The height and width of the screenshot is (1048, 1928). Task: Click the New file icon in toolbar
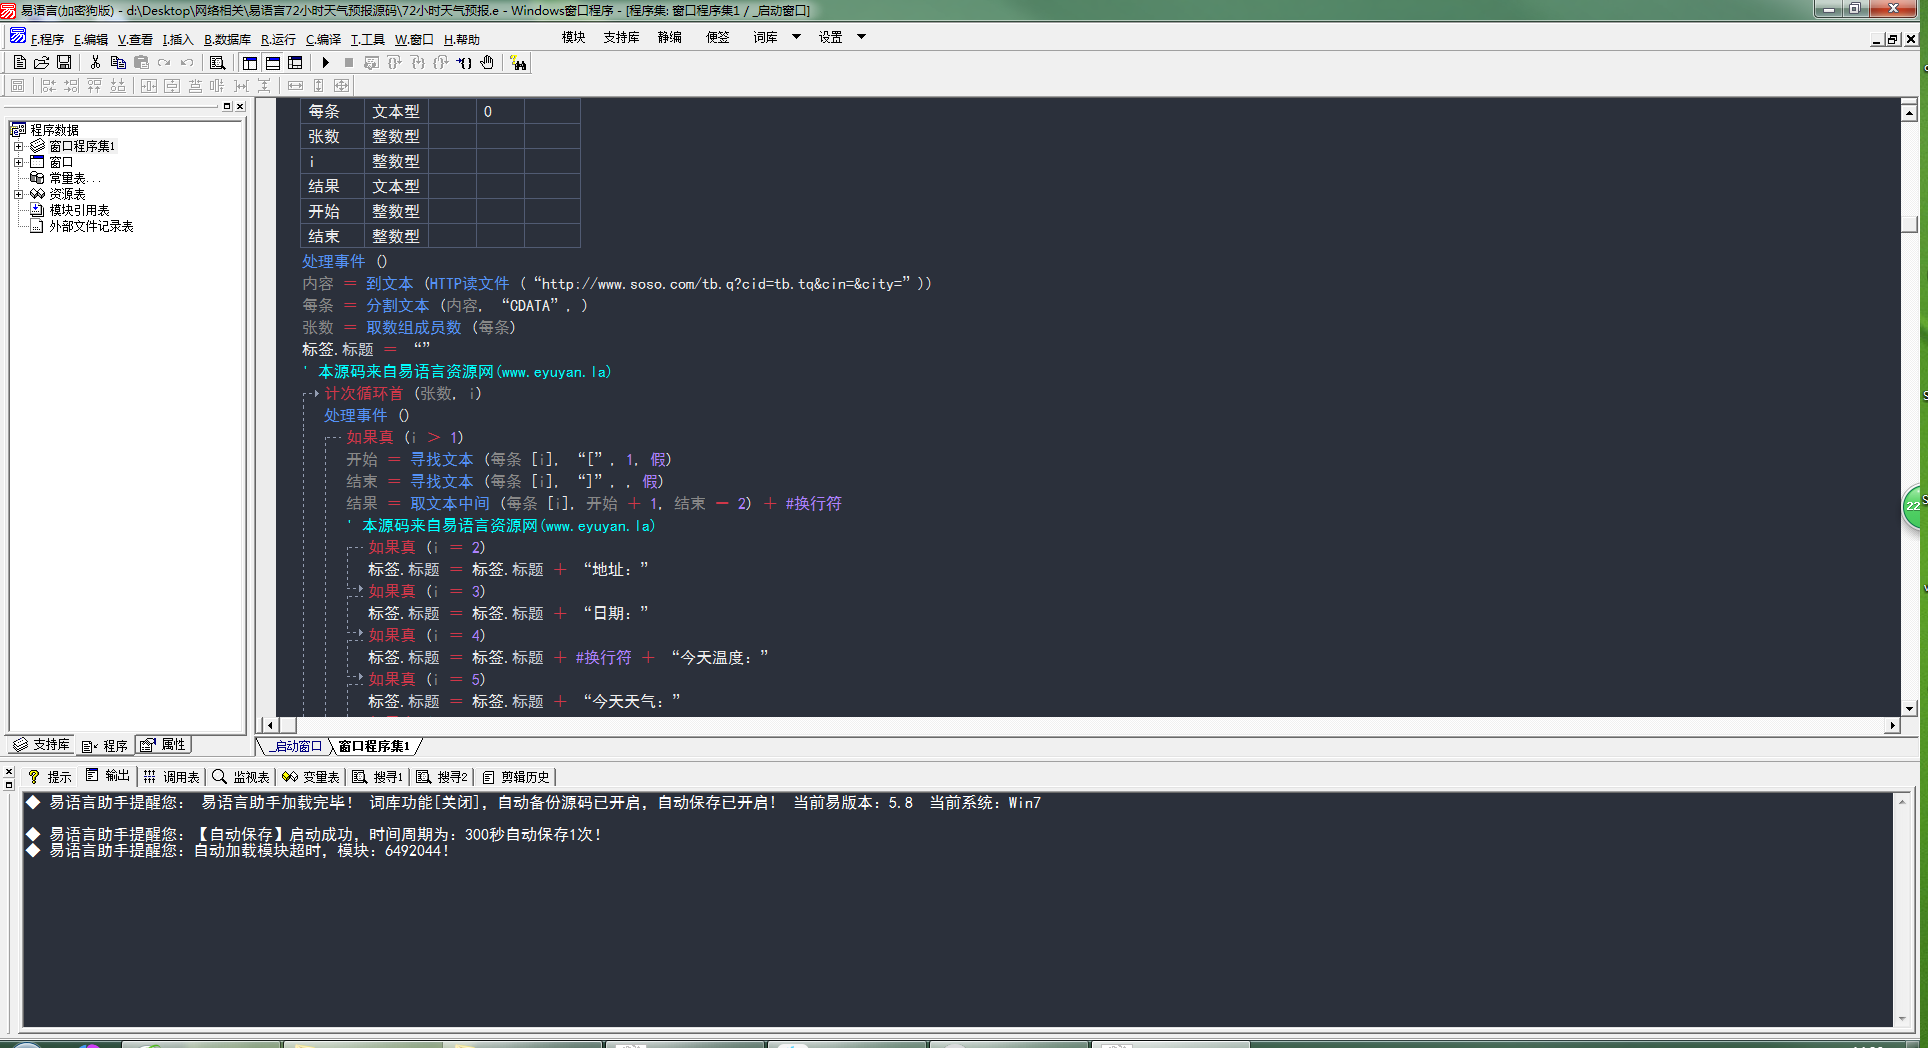[19, 62]
